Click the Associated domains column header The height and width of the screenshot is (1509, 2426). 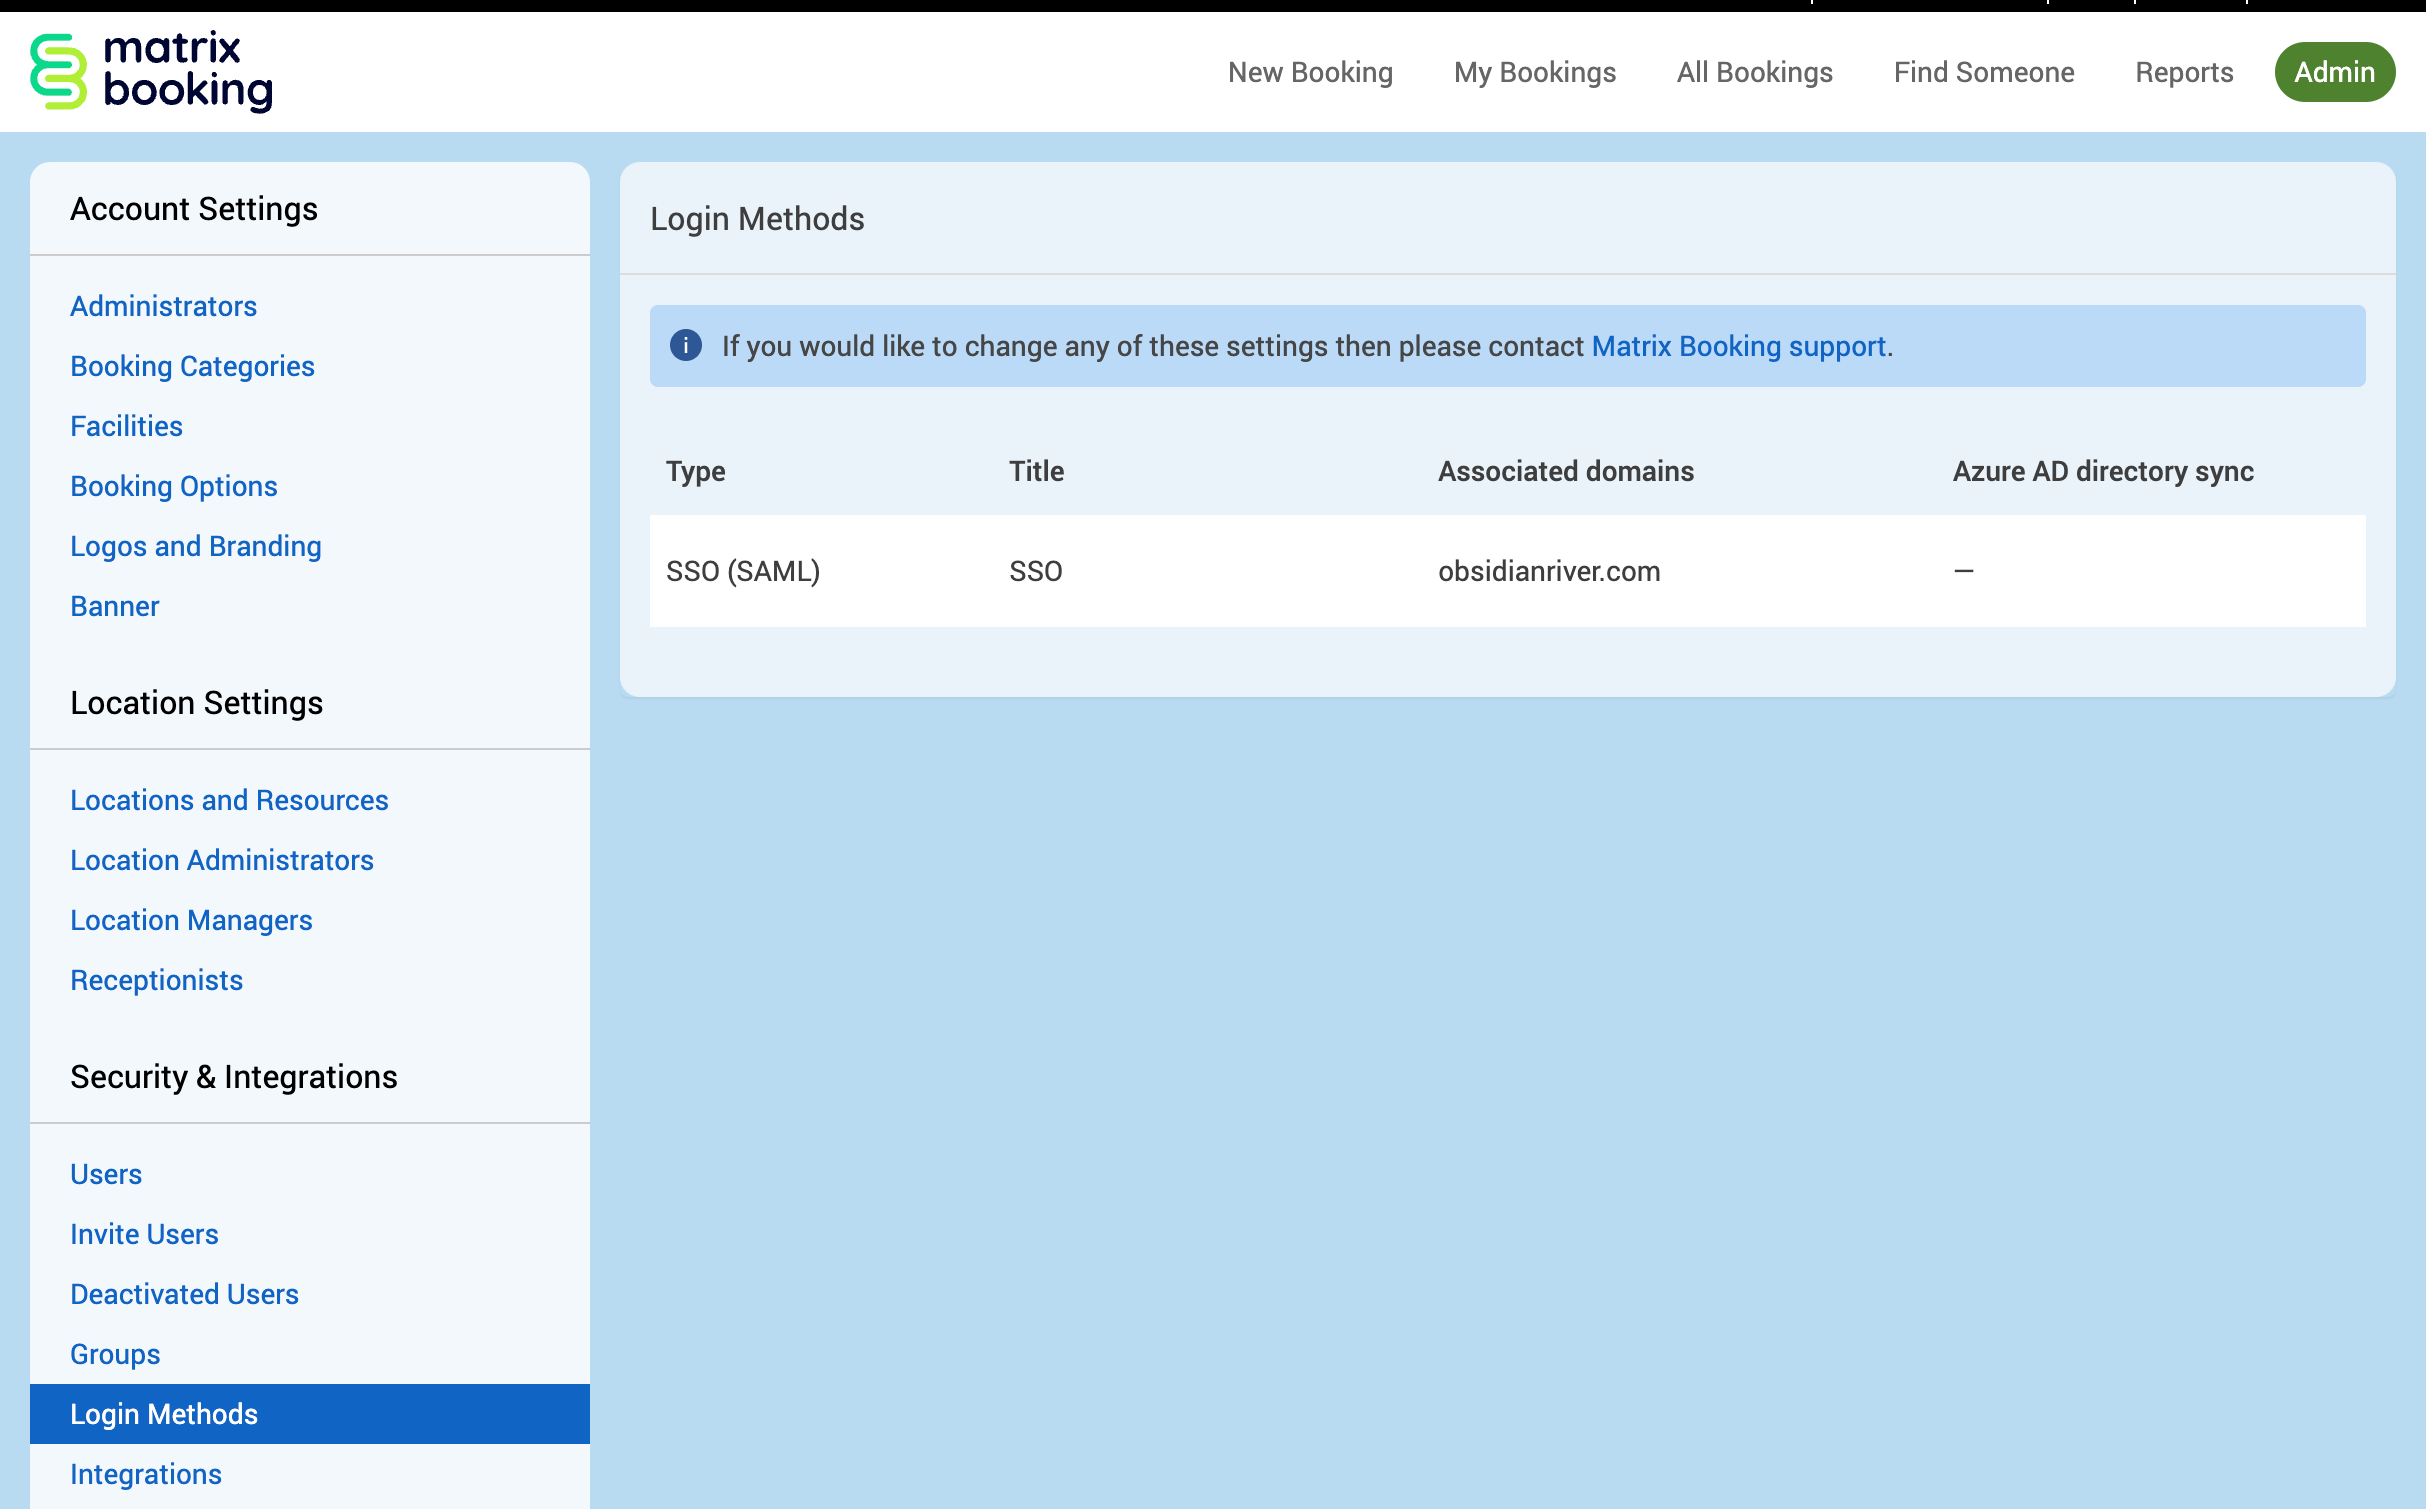1566,471
